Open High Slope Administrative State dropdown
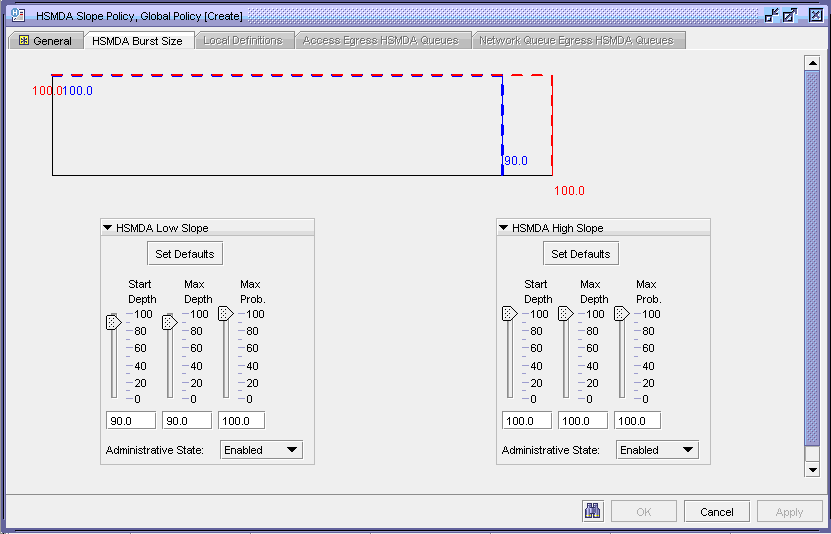 (x=657, y=450)
